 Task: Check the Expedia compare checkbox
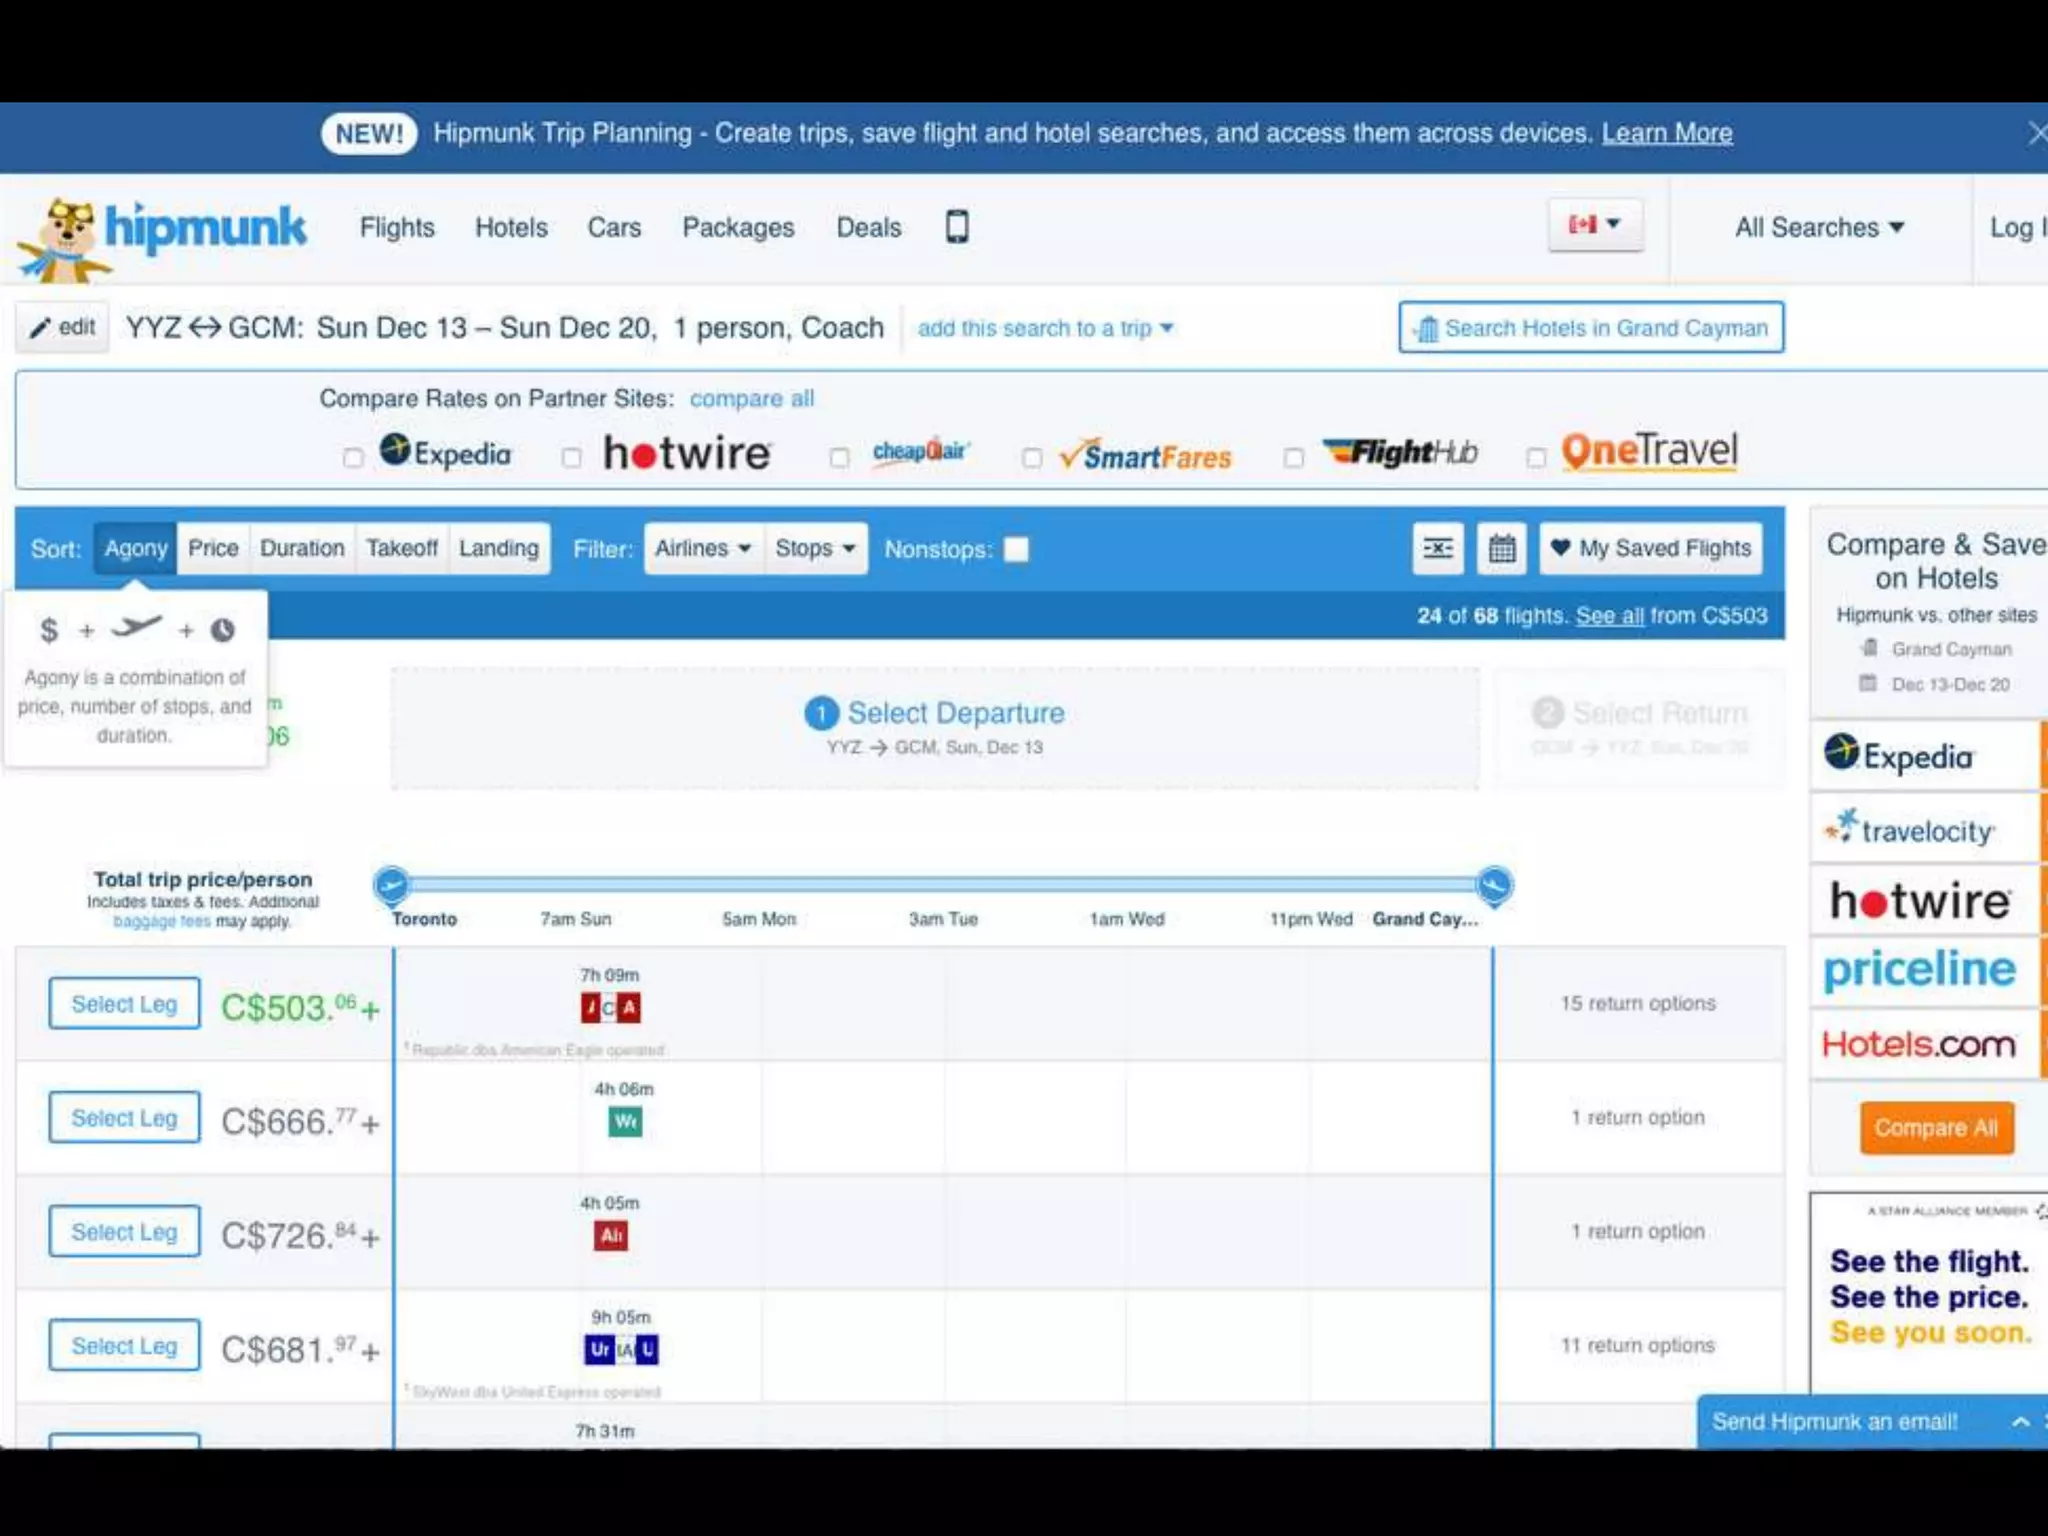[352, 458]
